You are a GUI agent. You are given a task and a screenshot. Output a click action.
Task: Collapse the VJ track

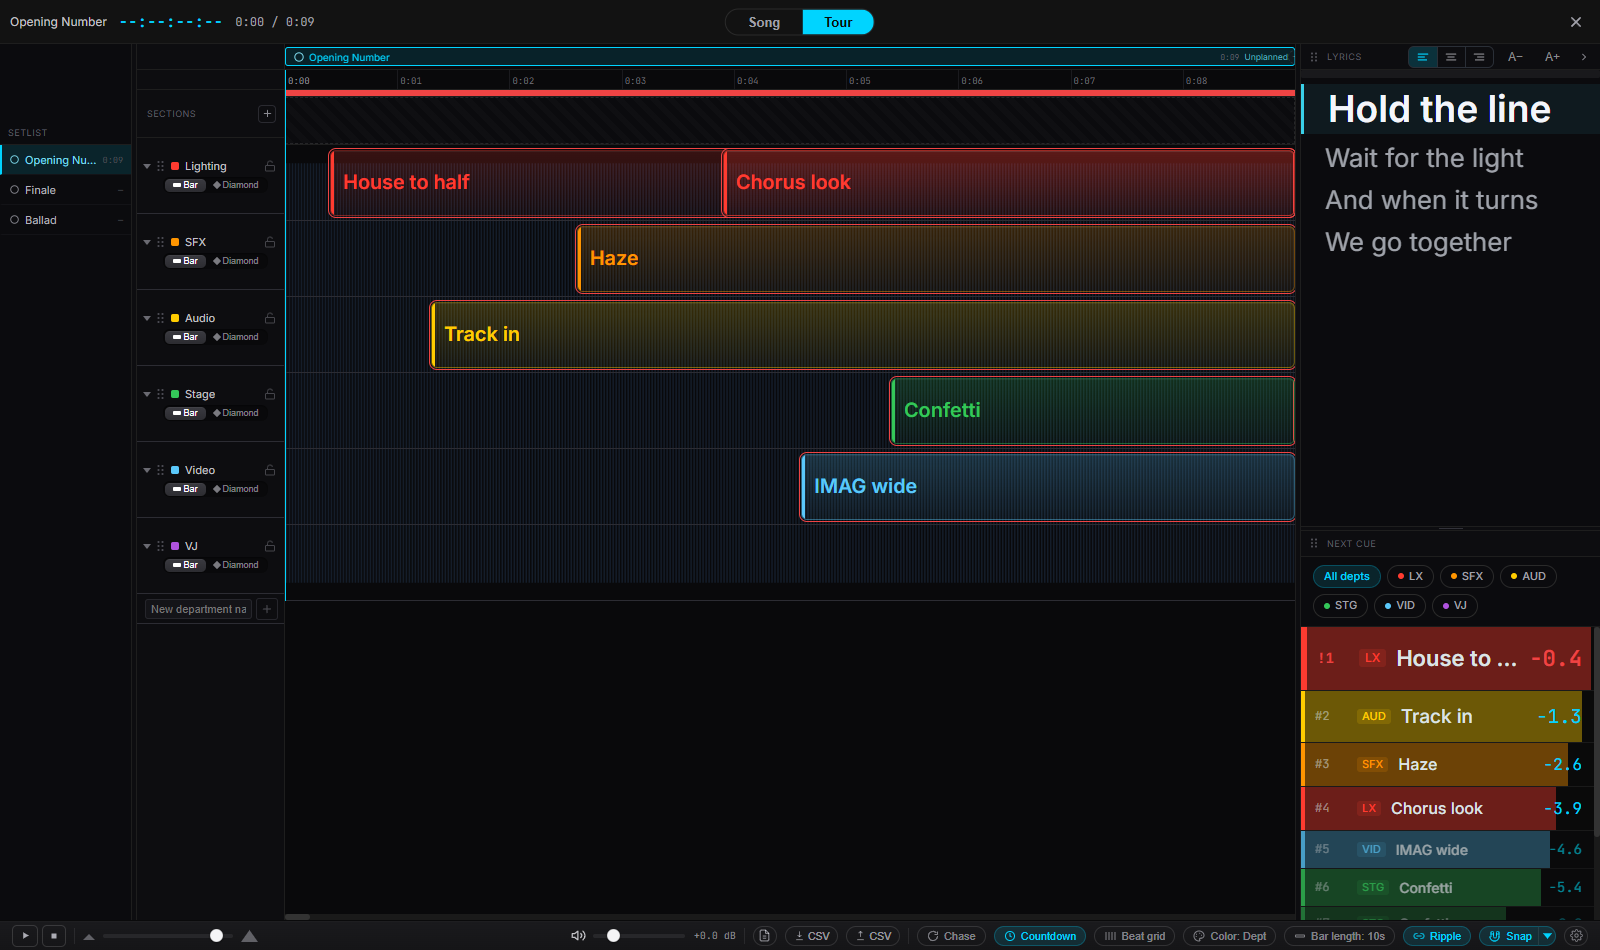coord(147,546)
